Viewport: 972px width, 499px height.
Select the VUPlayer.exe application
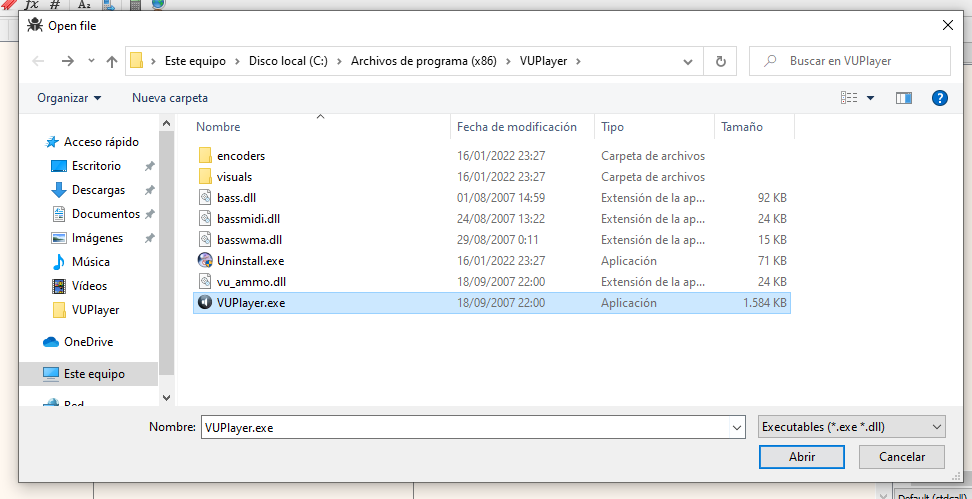[x=492, y=303]
